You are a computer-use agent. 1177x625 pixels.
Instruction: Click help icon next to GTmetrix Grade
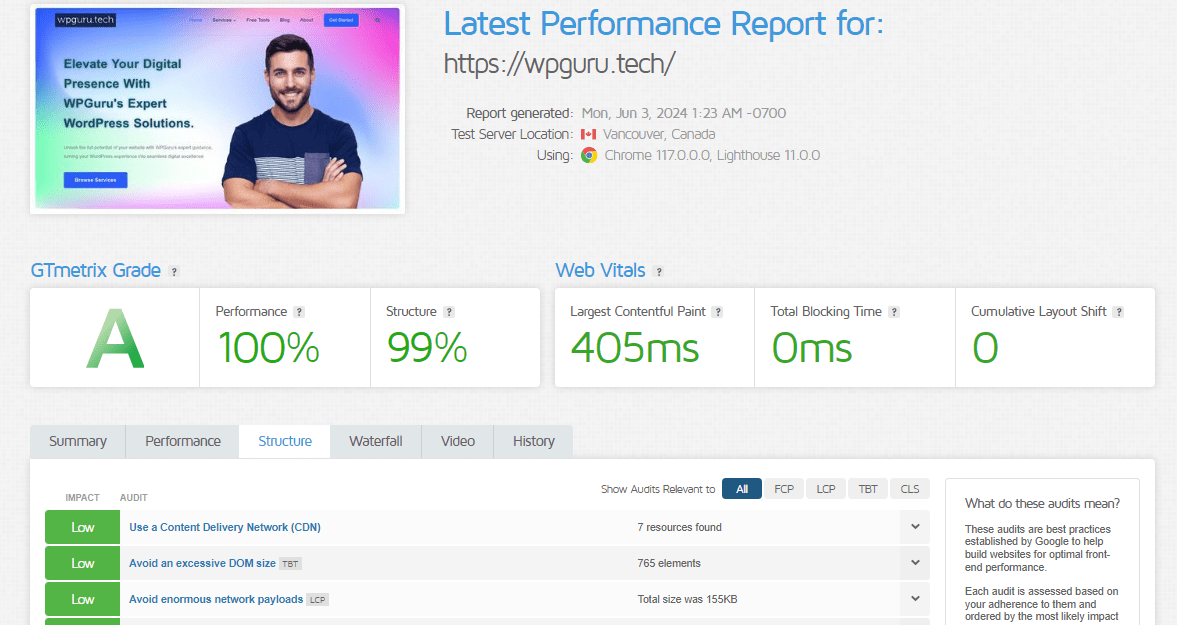tap(174, 272)
